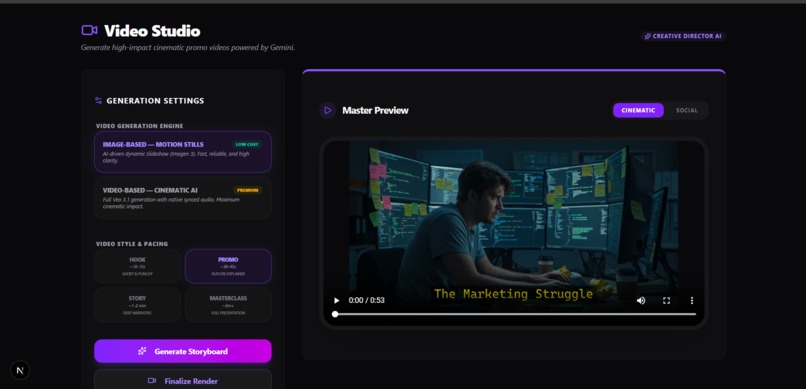
Task: Choose the Hook video style
Action: coord(137,266)
